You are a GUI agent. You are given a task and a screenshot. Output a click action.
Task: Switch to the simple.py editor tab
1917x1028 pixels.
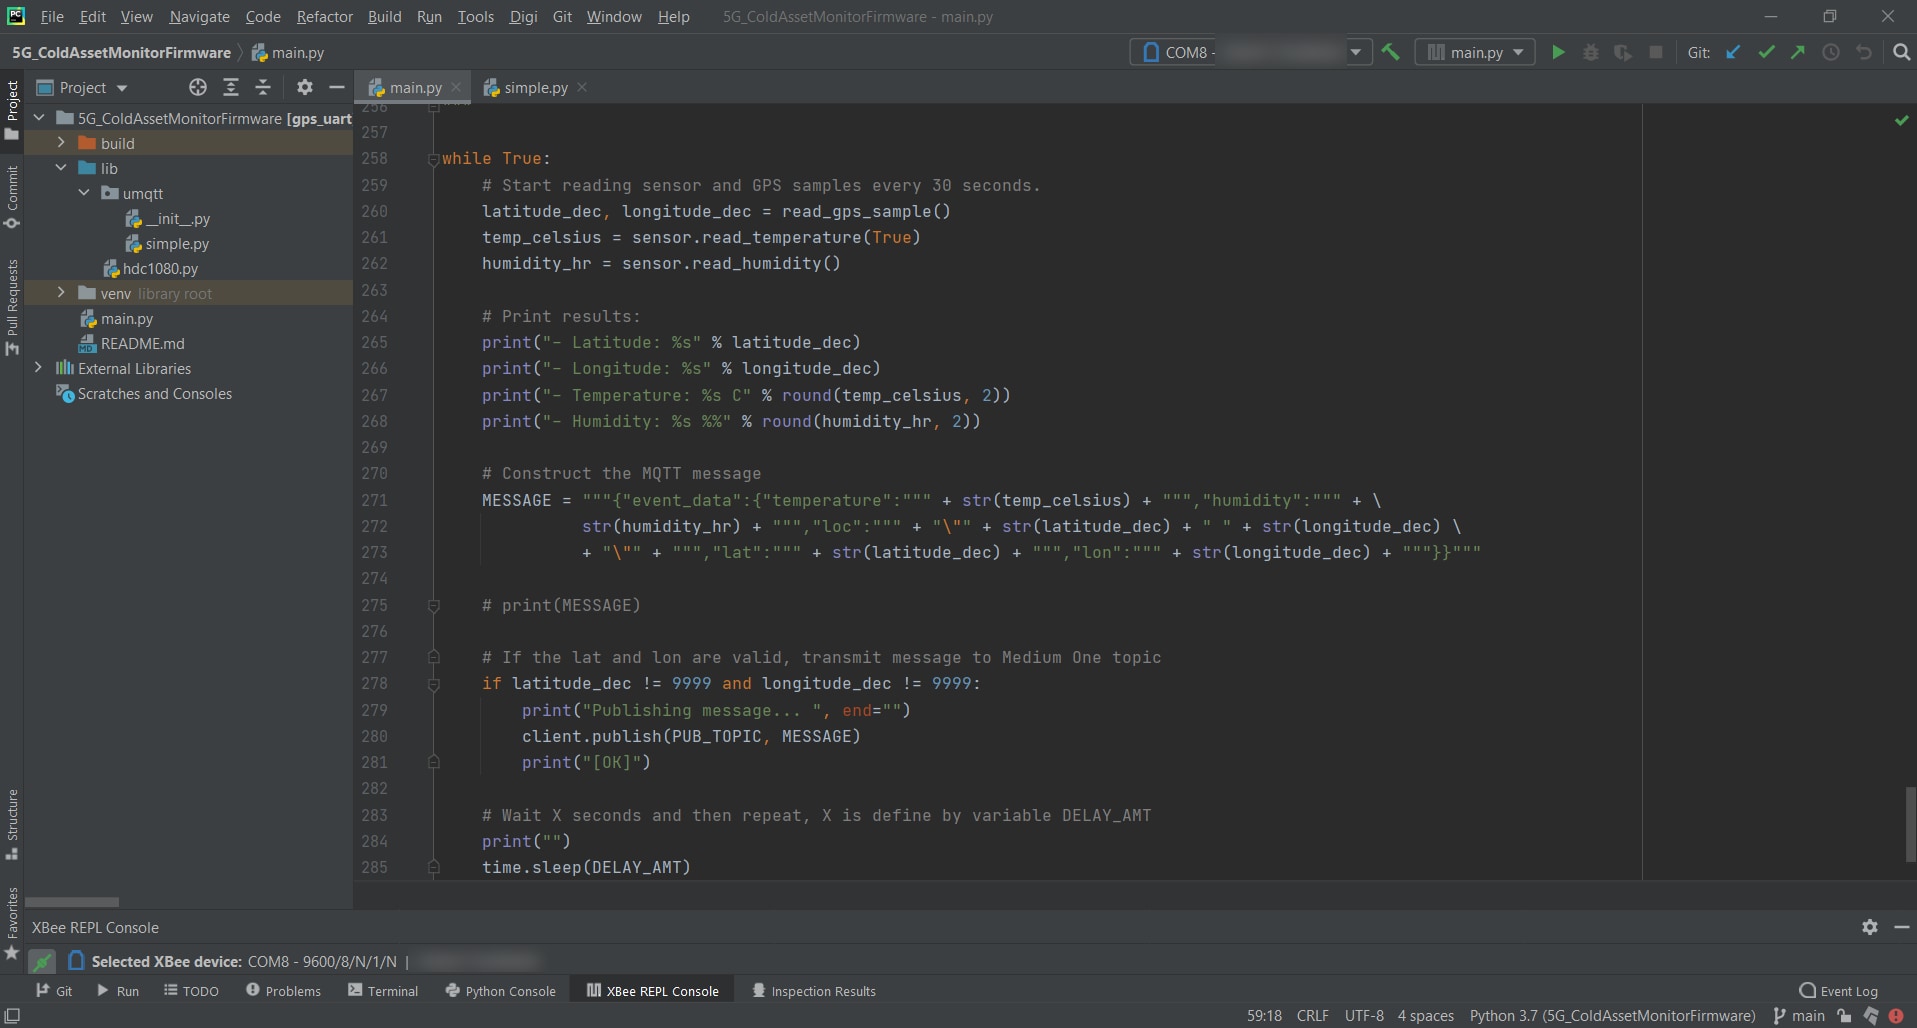point(534,87)
